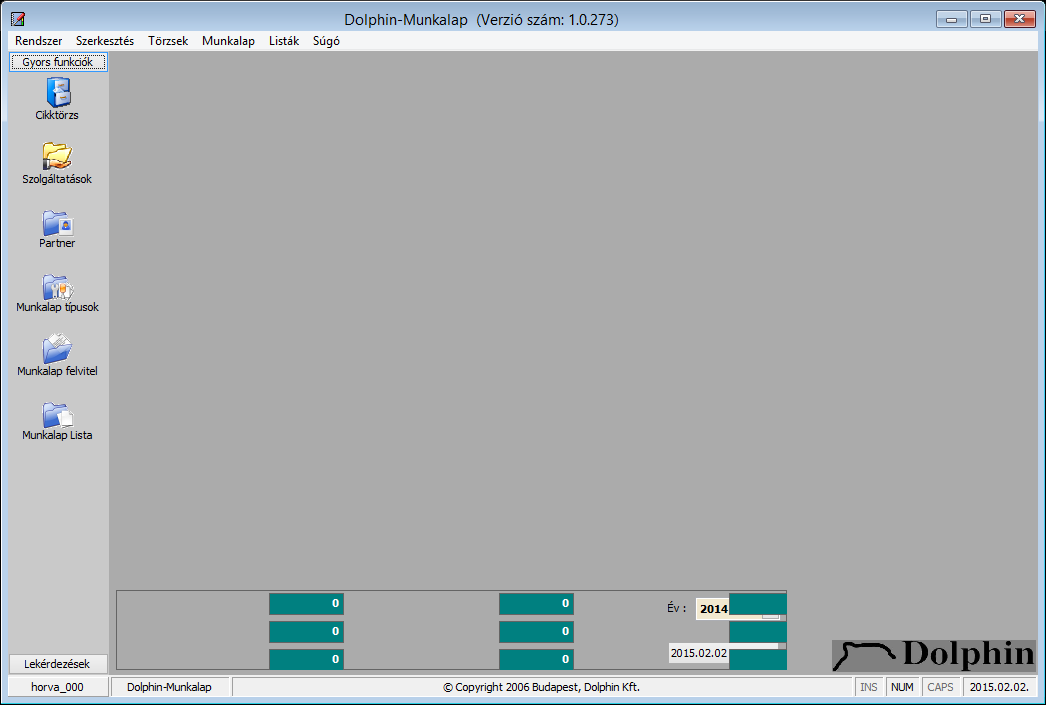Open the Munkalap Lista worksheet list icon

pos(57,415)
